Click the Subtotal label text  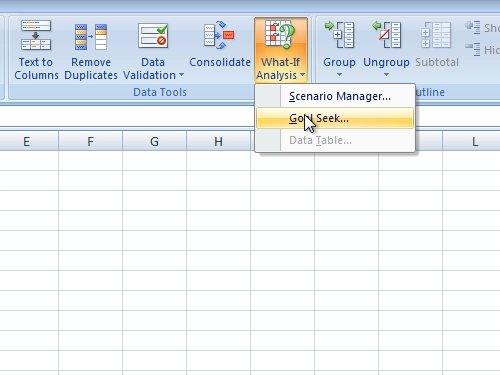(x=437, y=62)
